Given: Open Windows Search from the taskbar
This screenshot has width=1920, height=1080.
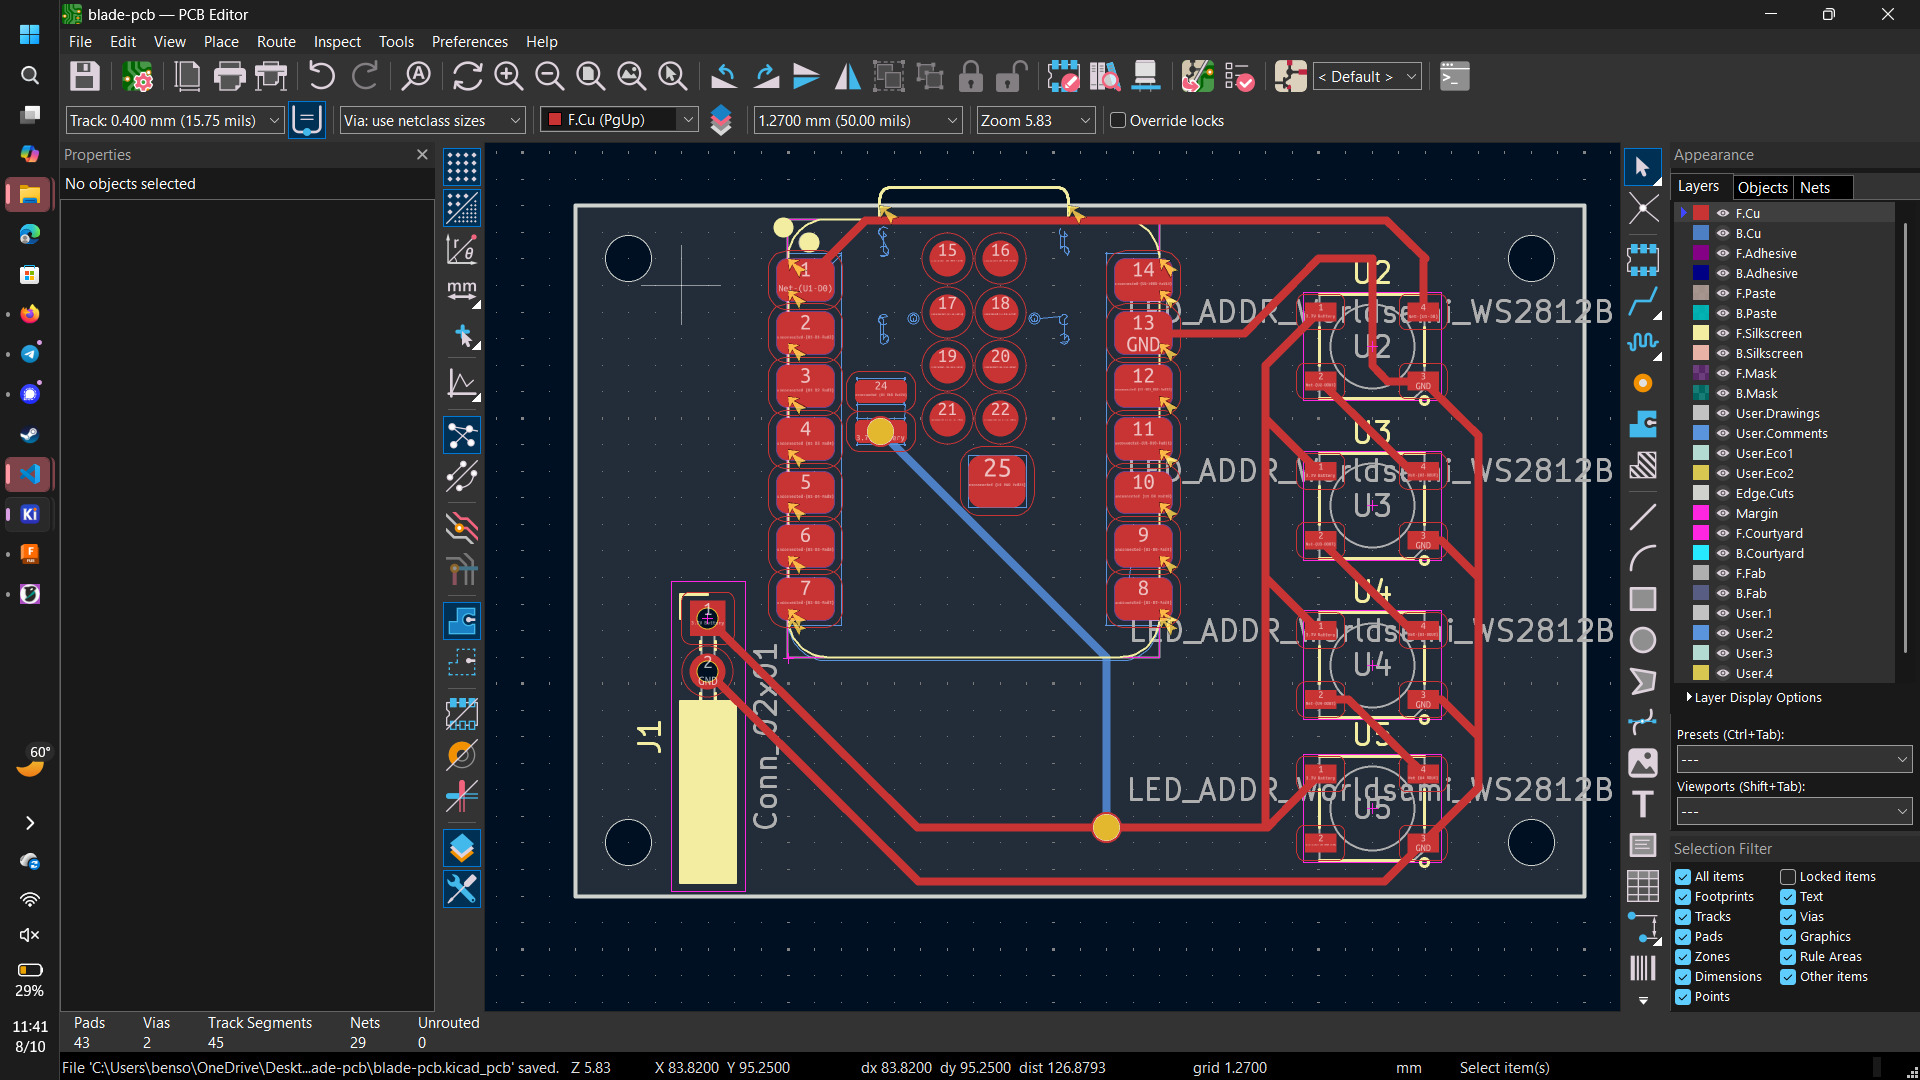Looking at the screenshot, I should [30, 75].
